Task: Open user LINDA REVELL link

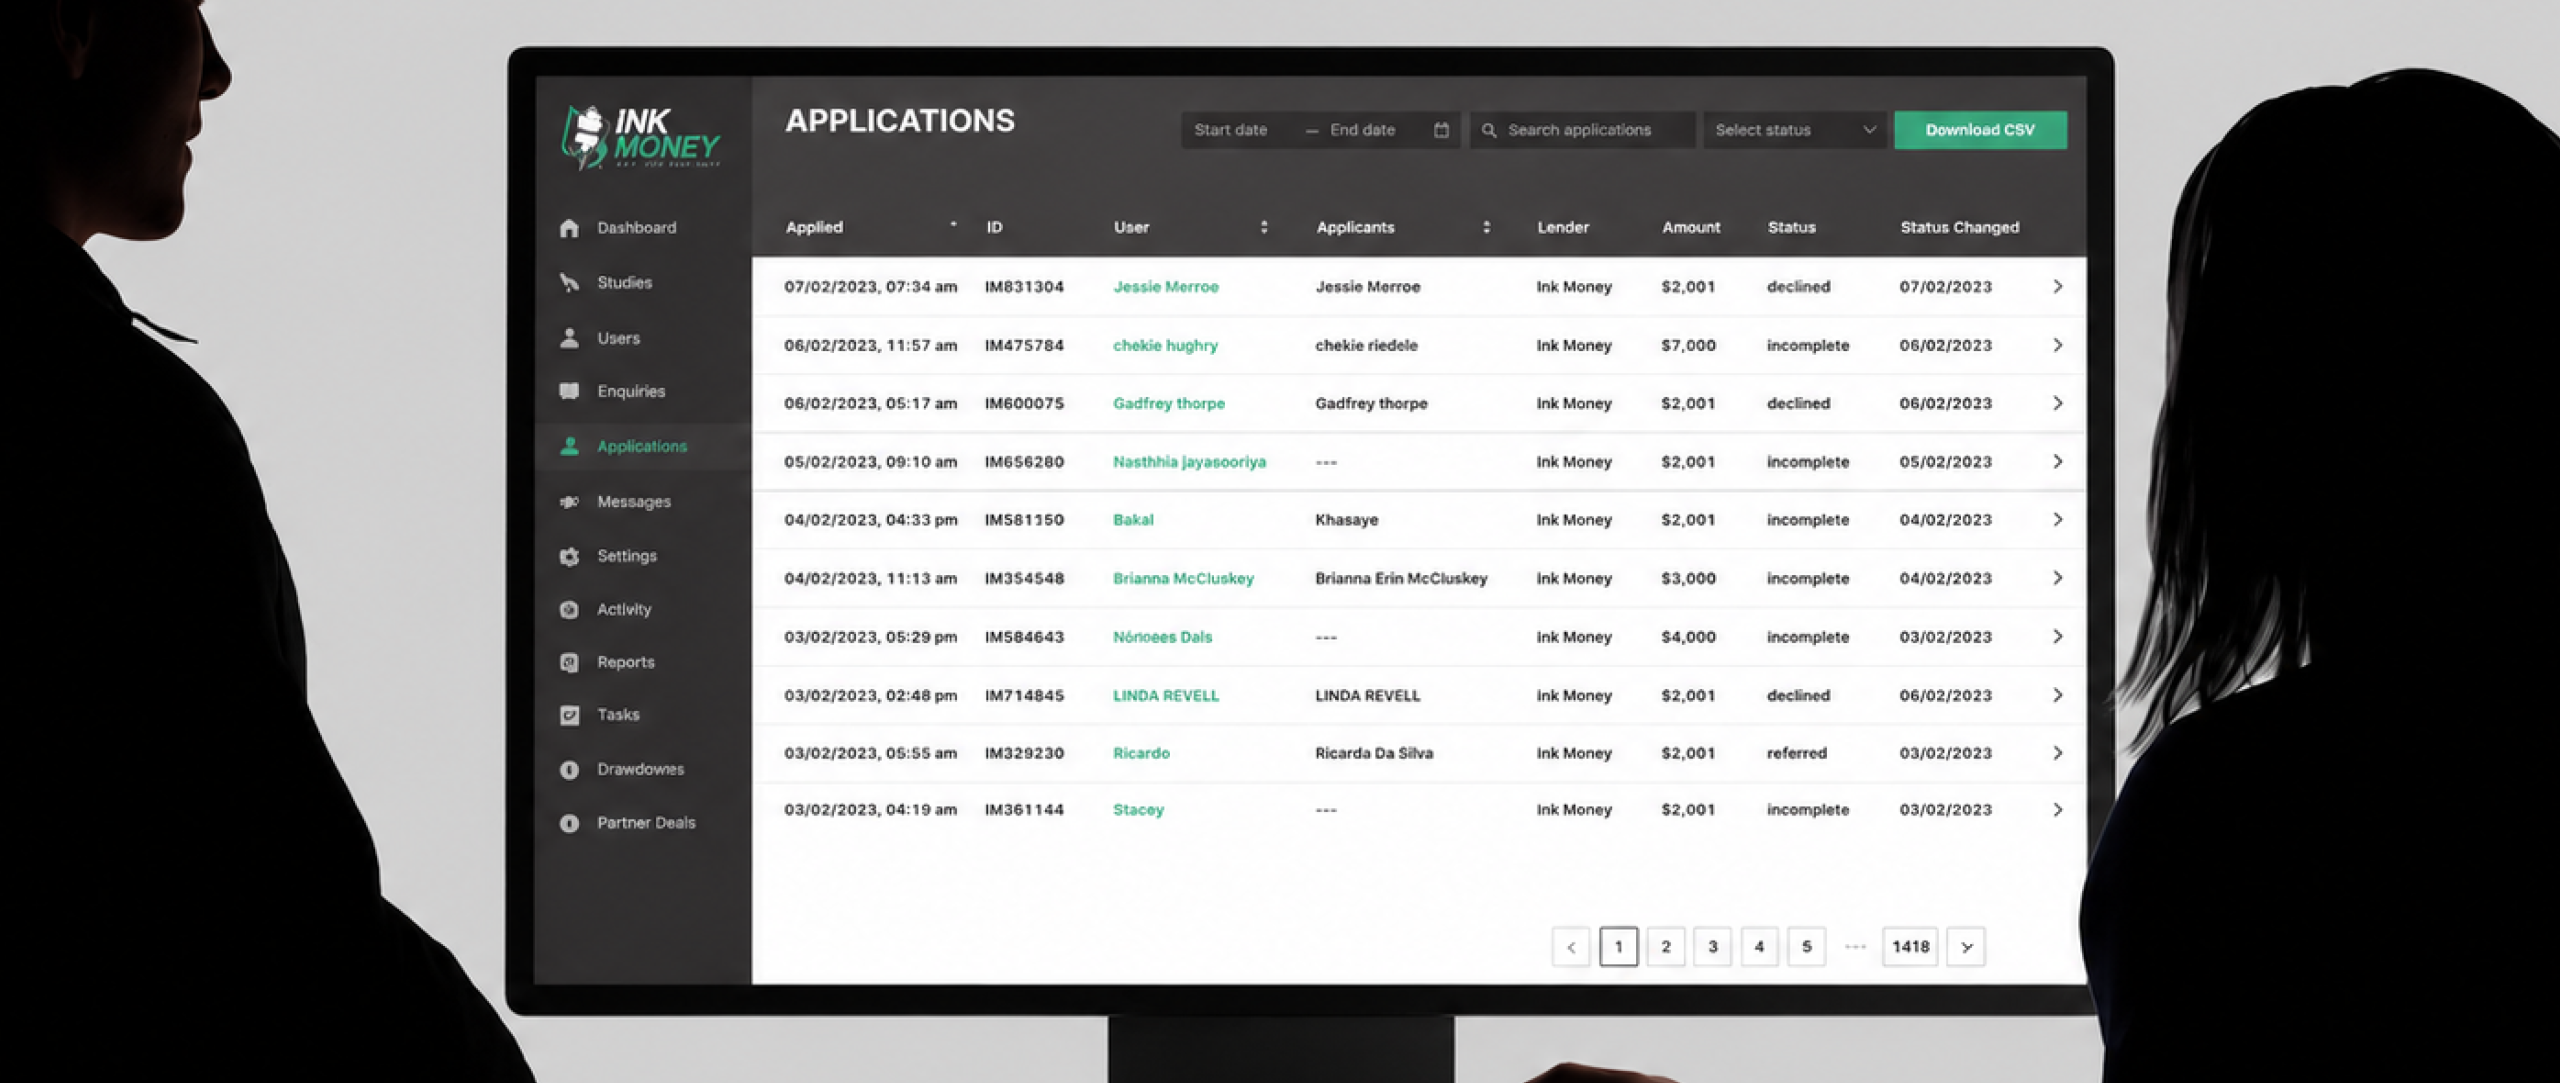Action: point(1166,695)
